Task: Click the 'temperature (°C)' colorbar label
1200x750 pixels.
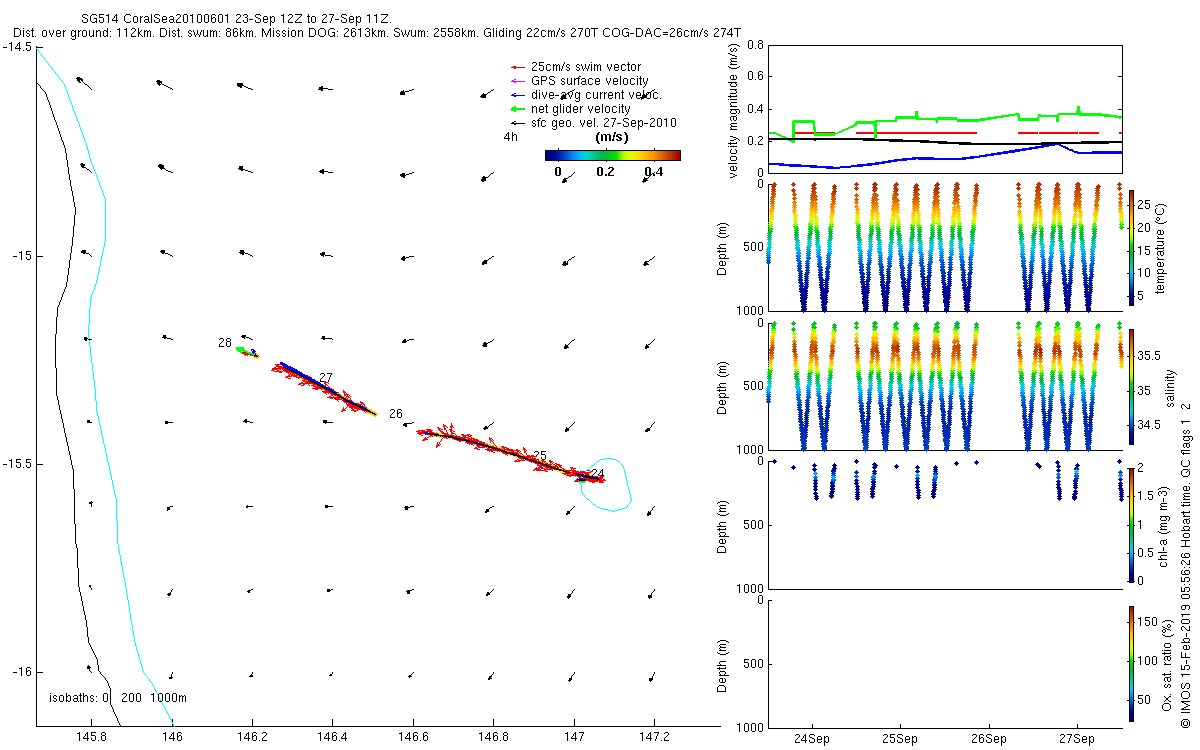Action: (x=1161, y=247)
